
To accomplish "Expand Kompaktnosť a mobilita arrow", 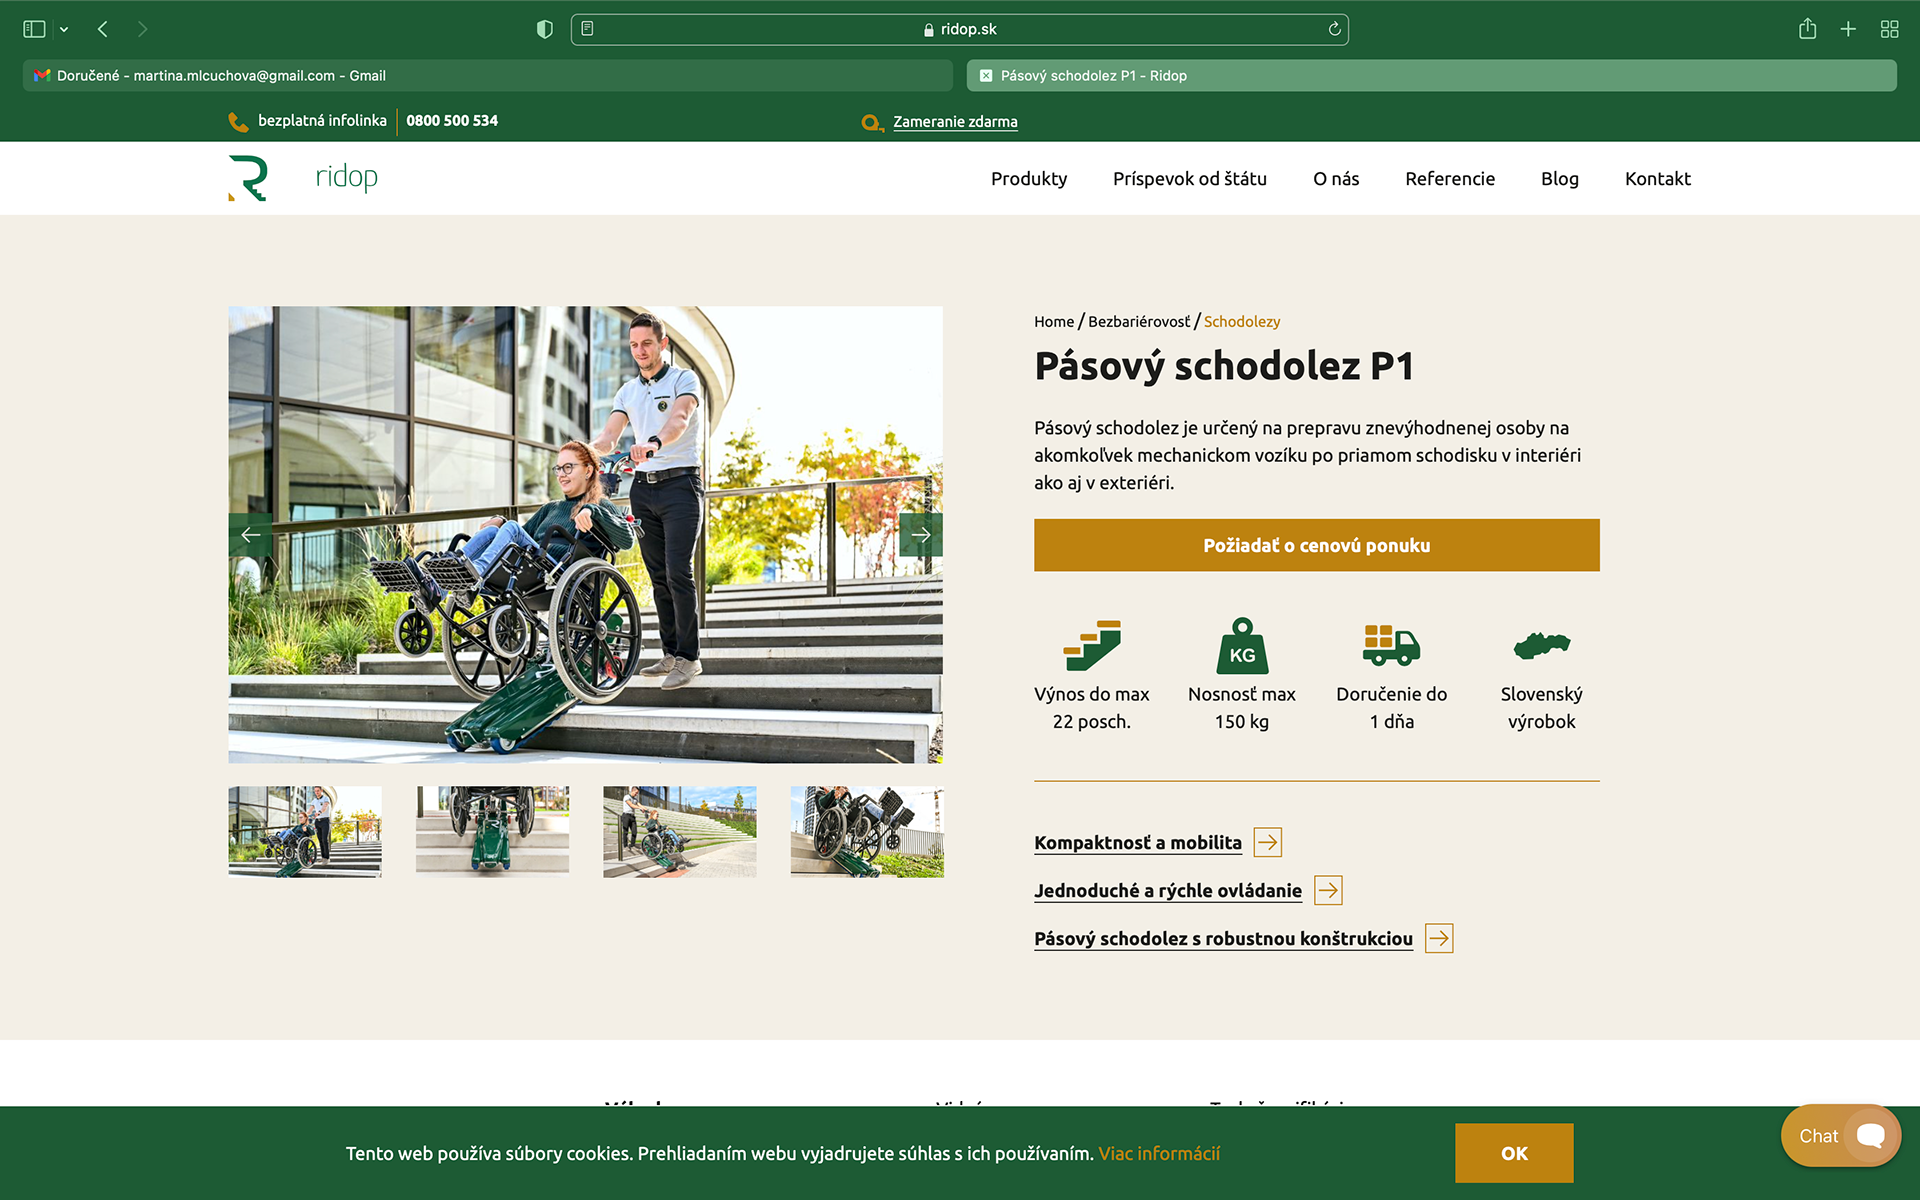I will click(x=1268, y=842).
